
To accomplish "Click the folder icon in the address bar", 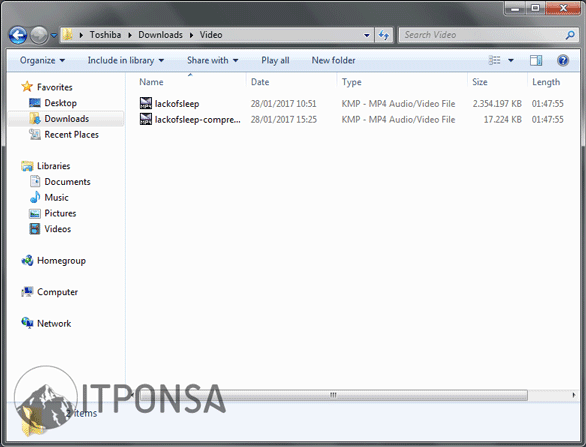I will pos(68,35).
